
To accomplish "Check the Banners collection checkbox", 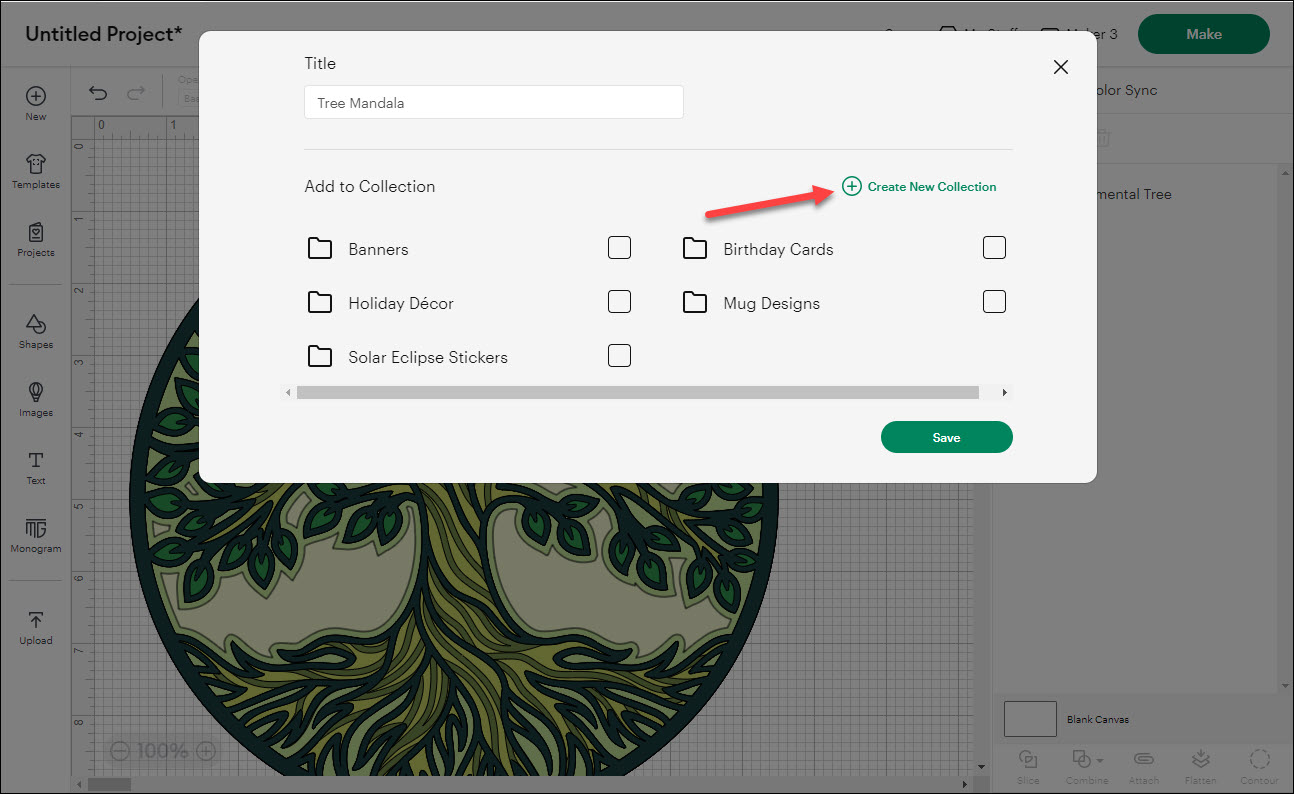I will click(619, 248).
